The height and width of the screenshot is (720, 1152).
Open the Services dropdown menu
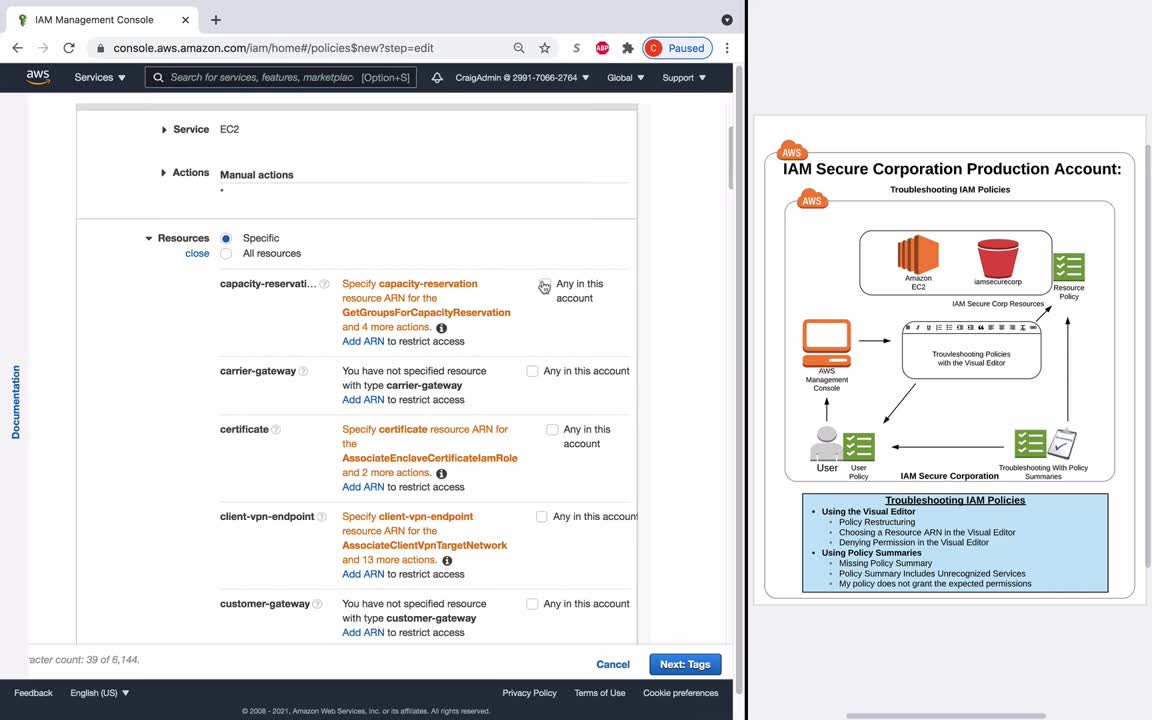(x=100, y=77)
